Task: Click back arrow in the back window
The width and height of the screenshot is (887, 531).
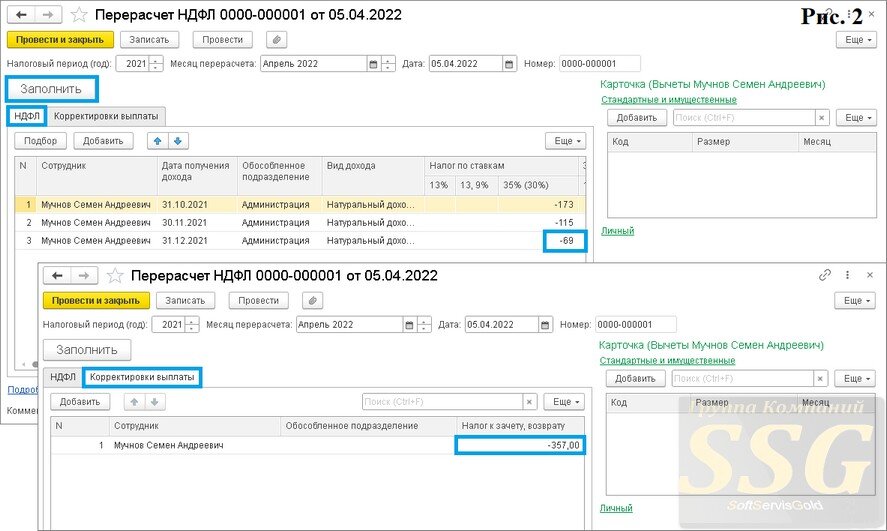Action: (21, 14)
